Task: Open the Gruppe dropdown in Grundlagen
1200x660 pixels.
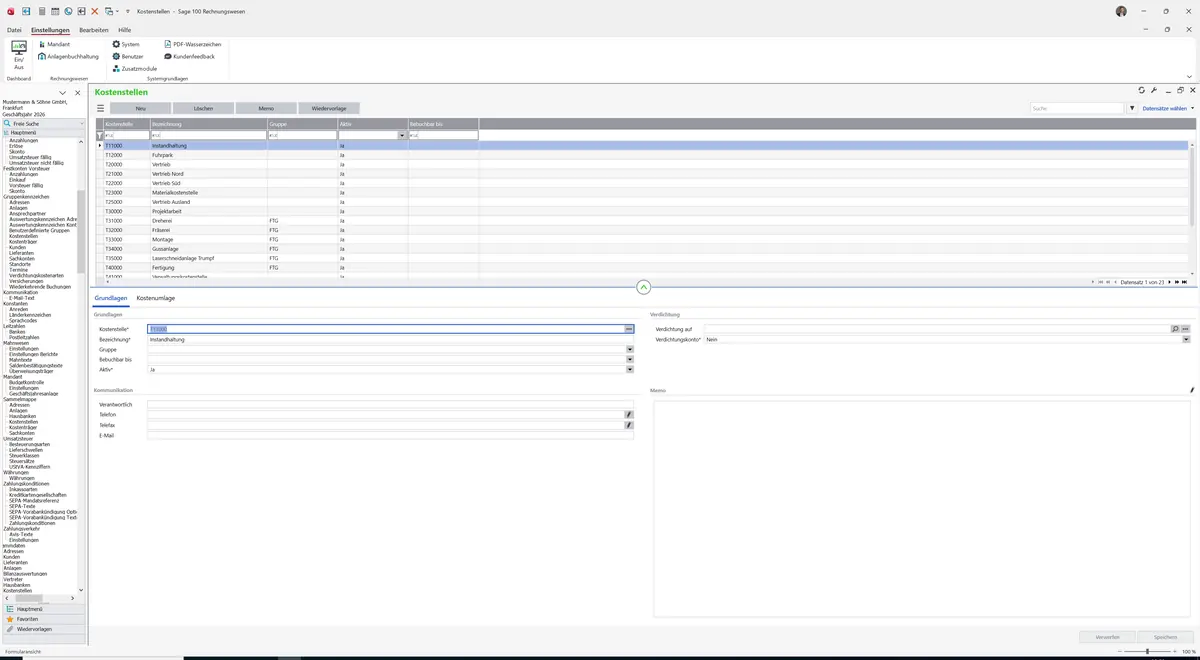Action: [x=630, y=349]
